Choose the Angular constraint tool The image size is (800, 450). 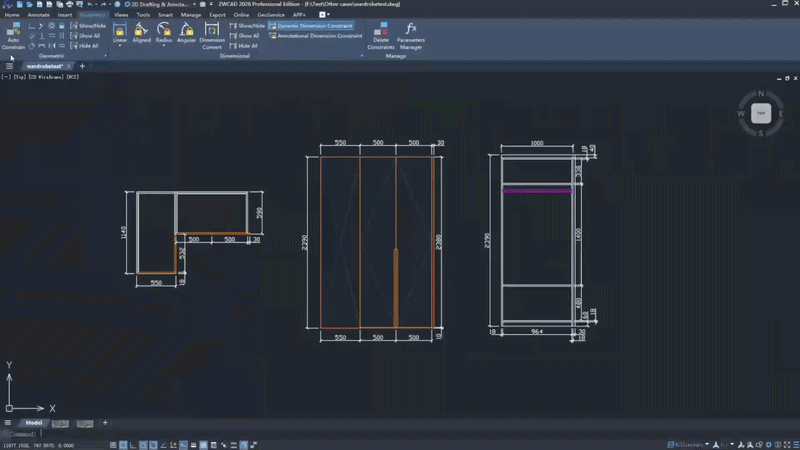coord(186,35)
